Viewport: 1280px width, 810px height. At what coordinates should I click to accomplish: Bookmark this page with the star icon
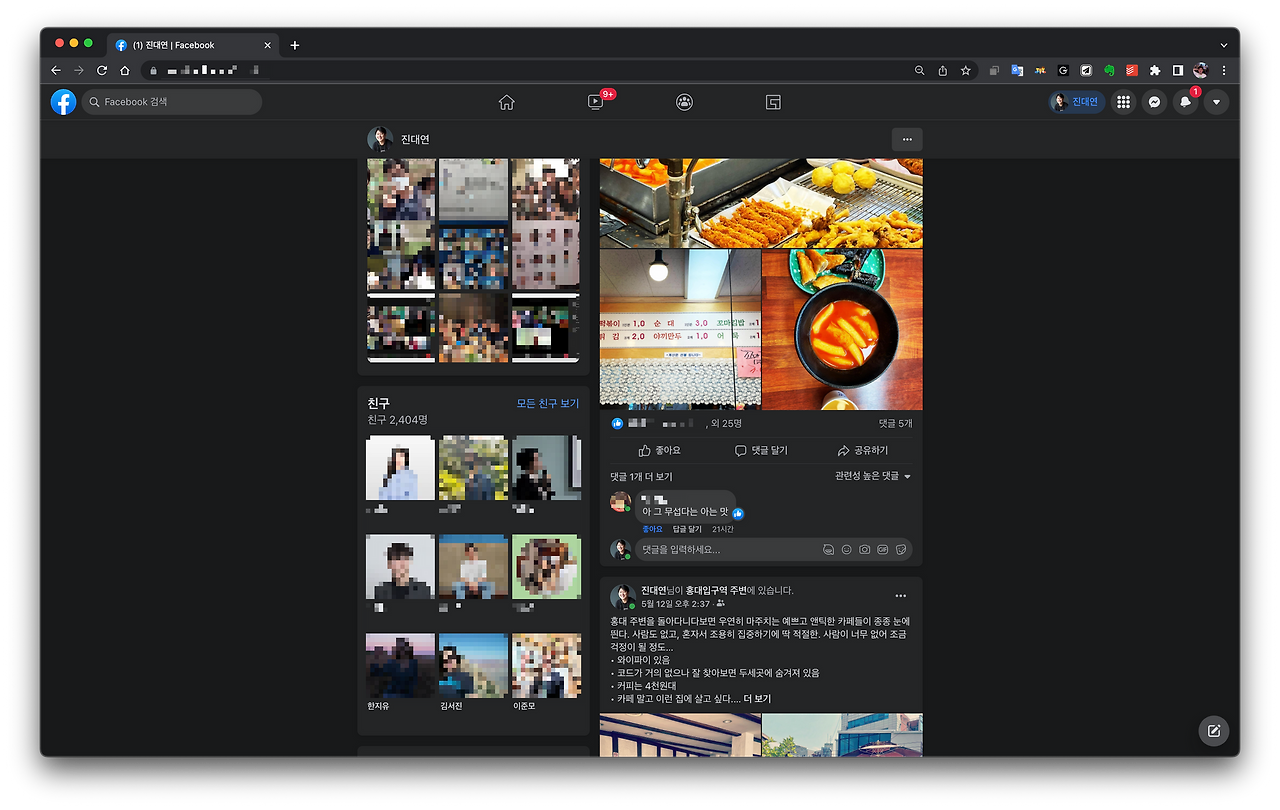pyautogui.click(x=966, y=71)
